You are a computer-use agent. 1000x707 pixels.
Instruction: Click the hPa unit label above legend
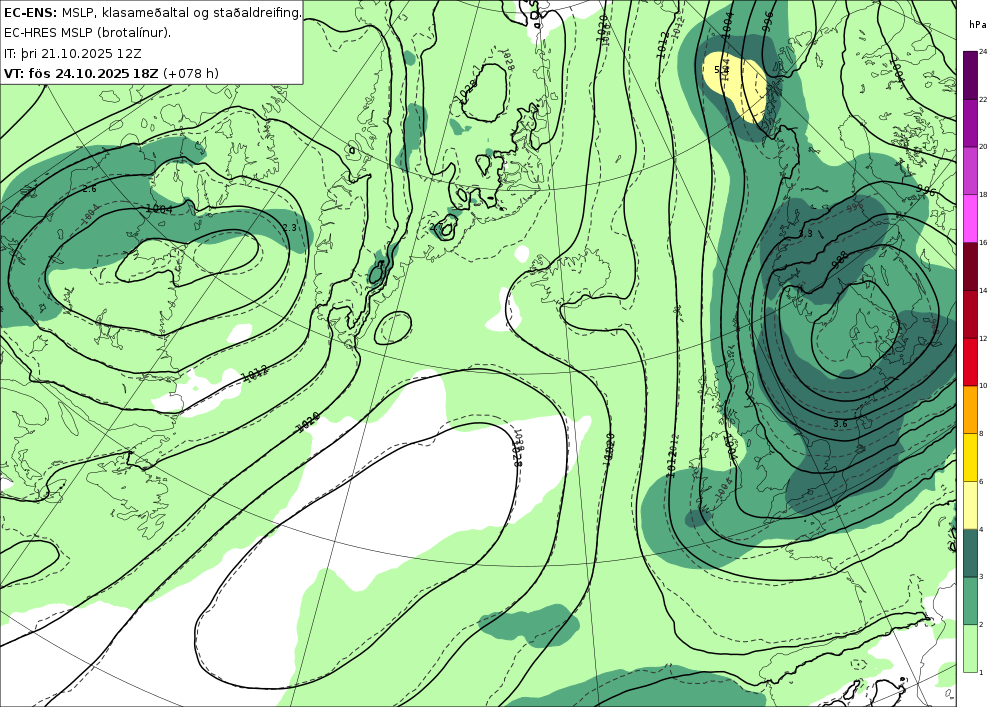click(x=977, y=25)
